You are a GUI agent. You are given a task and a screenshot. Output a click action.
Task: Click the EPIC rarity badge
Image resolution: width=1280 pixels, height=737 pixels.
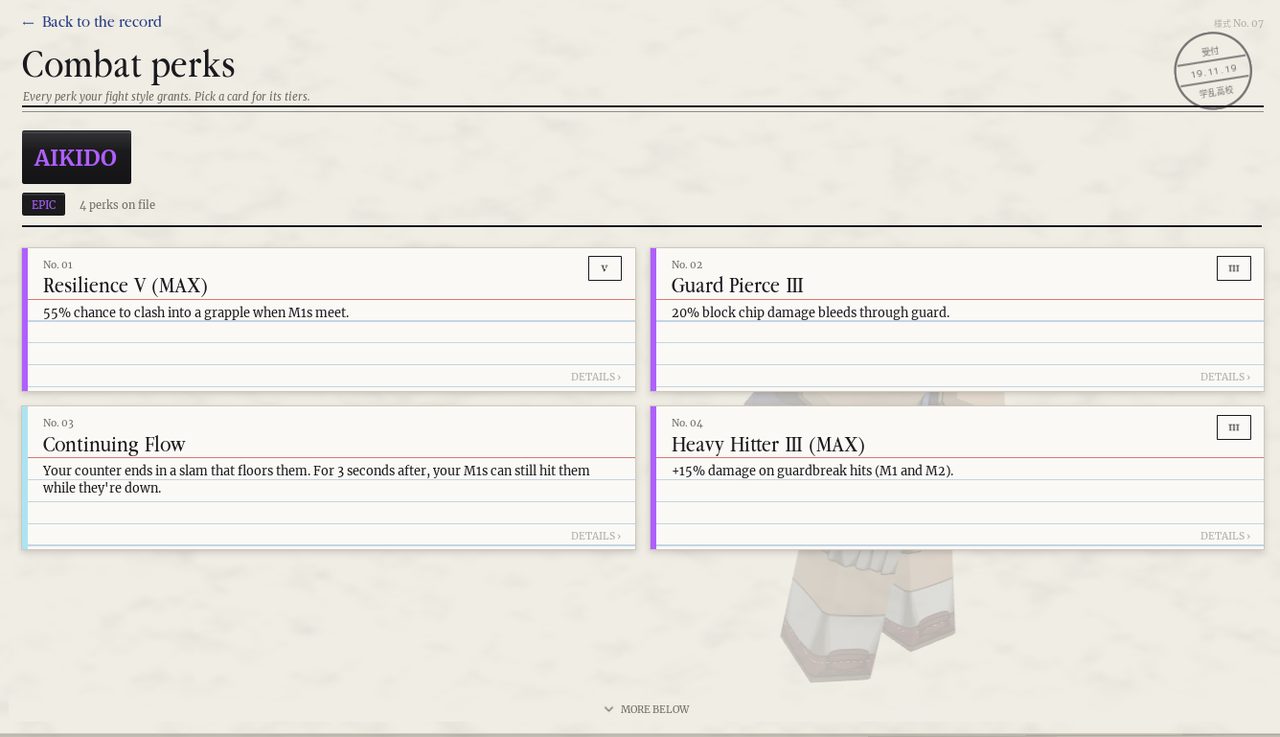click(x=44, y=205)
